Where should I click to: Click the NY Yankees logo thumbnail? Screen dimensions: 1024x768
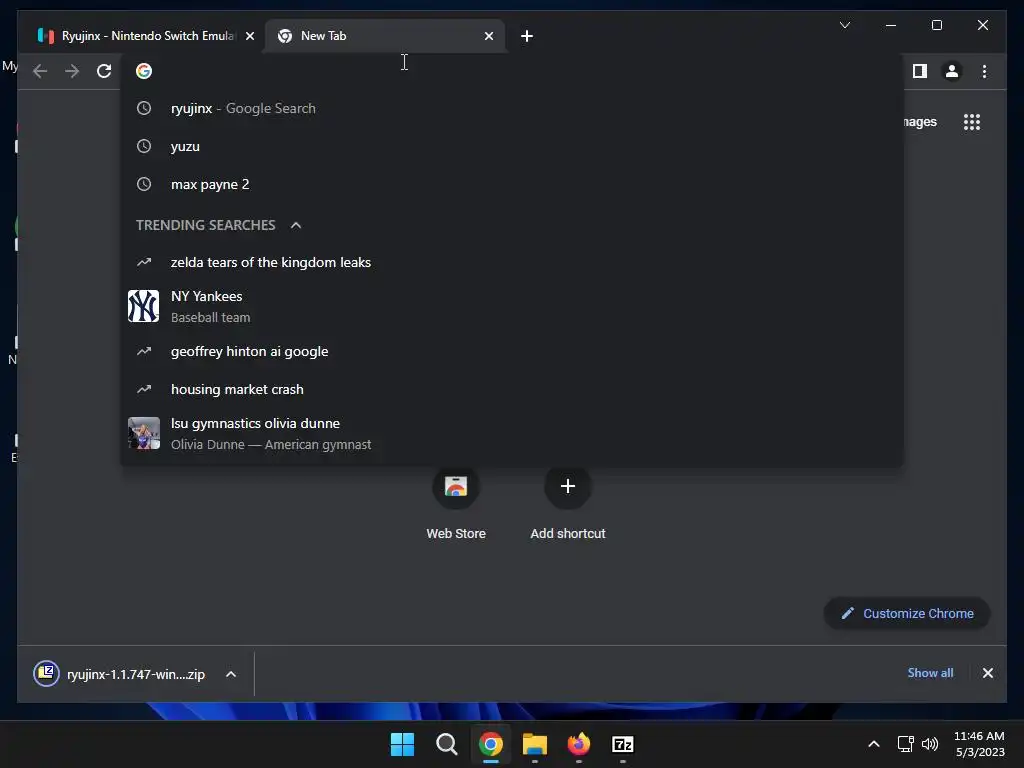[144, 306]
